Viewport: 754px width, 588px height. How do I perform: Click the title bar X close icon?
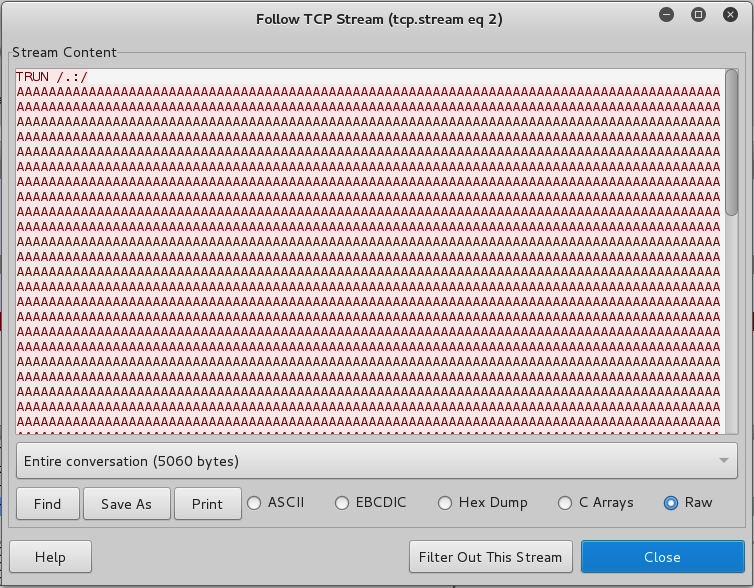click(x=730, y=15)
